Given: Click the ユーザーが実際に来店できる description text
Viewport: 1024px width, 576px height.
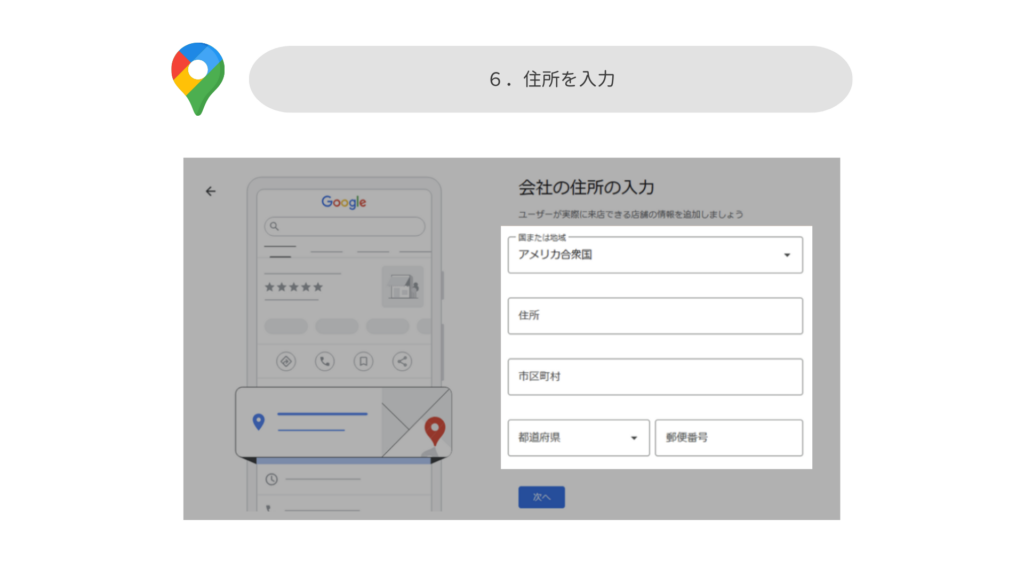Looking at the screenshot, I should click(x=630, y=214).
